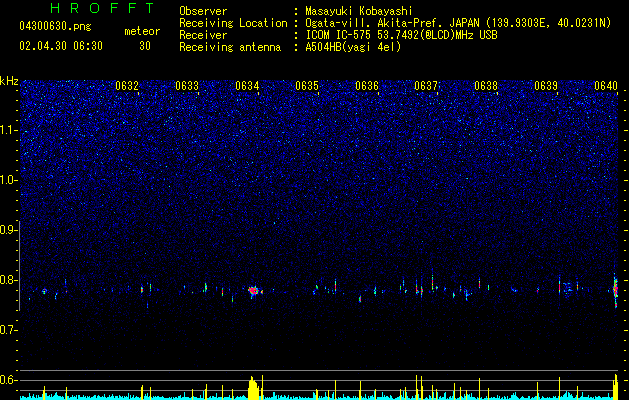Click the 0.8 kHz axis label
The height and width of the screenshot is (400, 629).
(9, 280)
